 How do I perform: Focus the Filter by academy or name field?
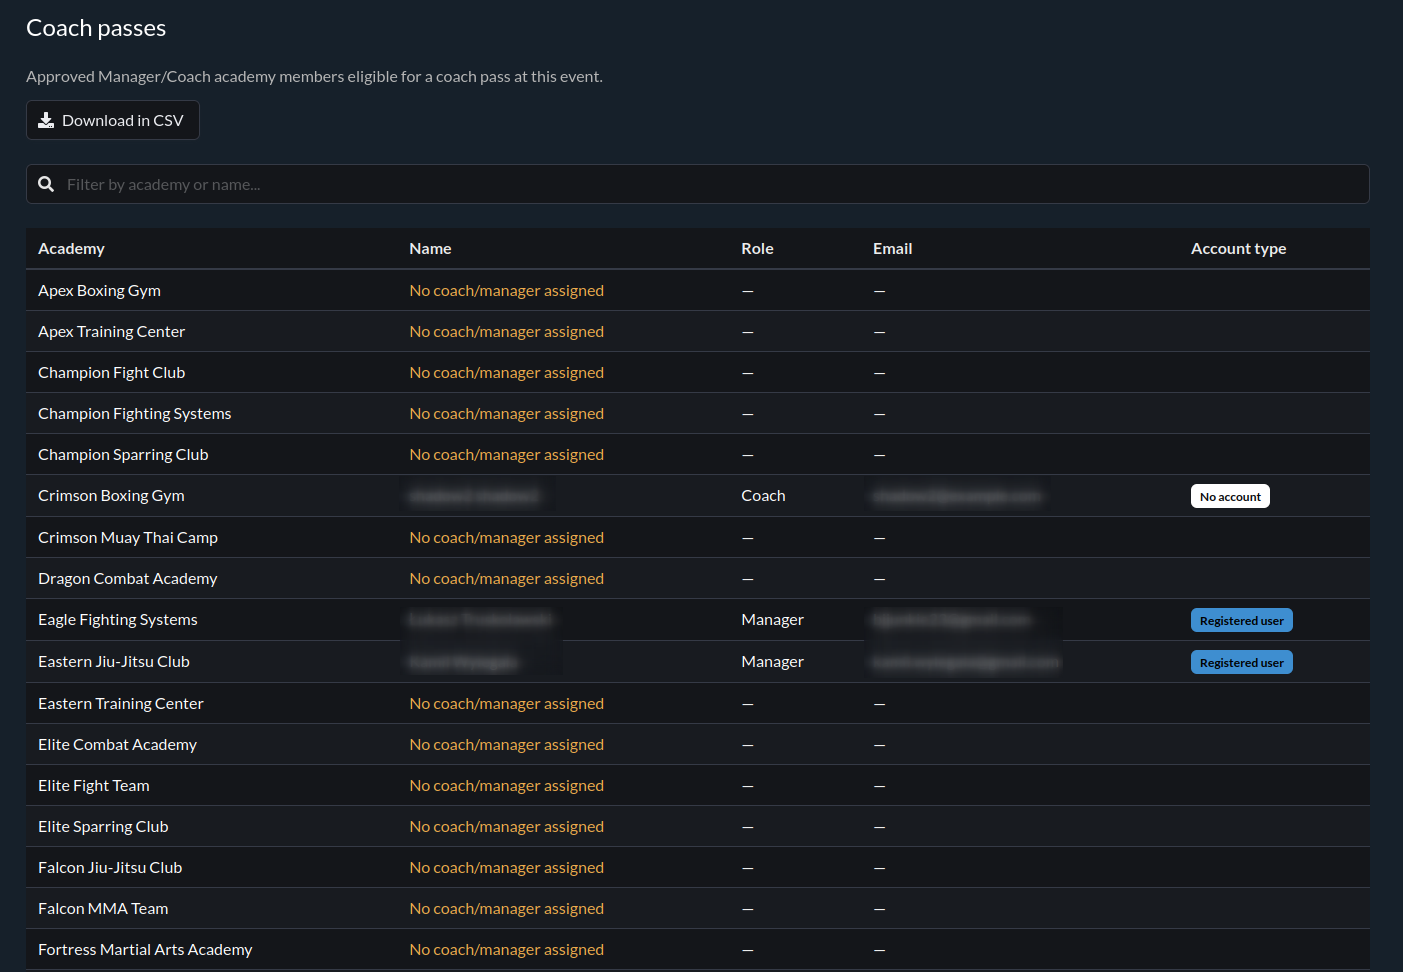pyautogui.click(x=698, y=184)
